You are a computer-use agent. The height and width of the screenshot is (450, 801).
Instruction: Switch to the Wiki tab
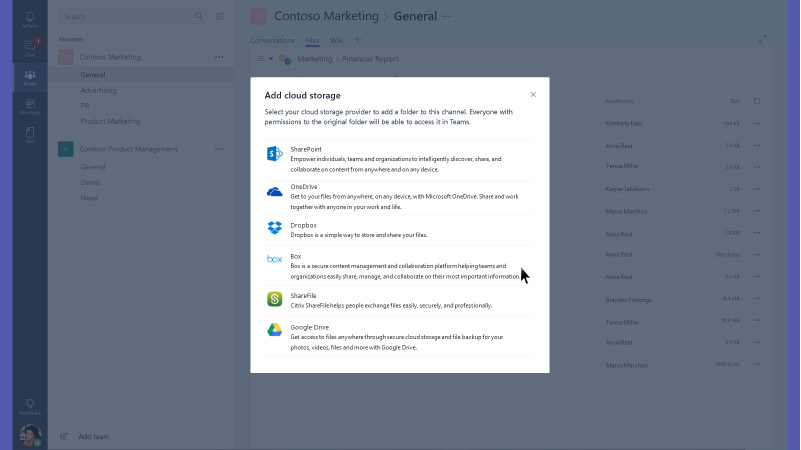[337, 40]
